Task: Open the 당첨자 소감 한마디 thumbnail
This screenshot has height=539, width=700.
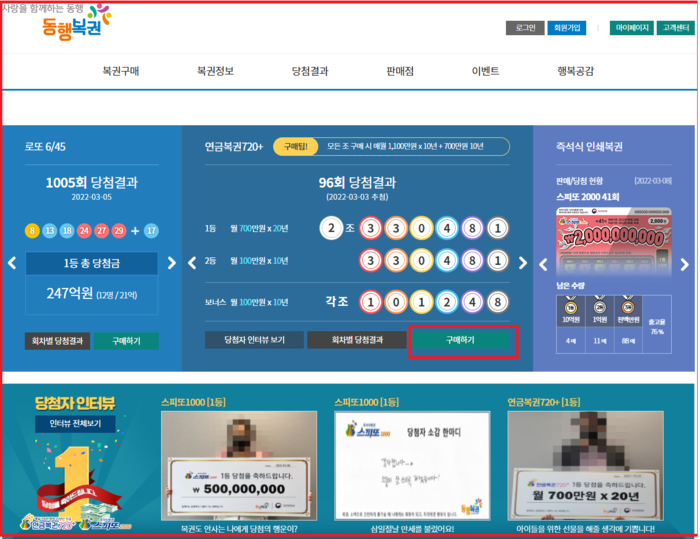Action: tap(412, 465)
